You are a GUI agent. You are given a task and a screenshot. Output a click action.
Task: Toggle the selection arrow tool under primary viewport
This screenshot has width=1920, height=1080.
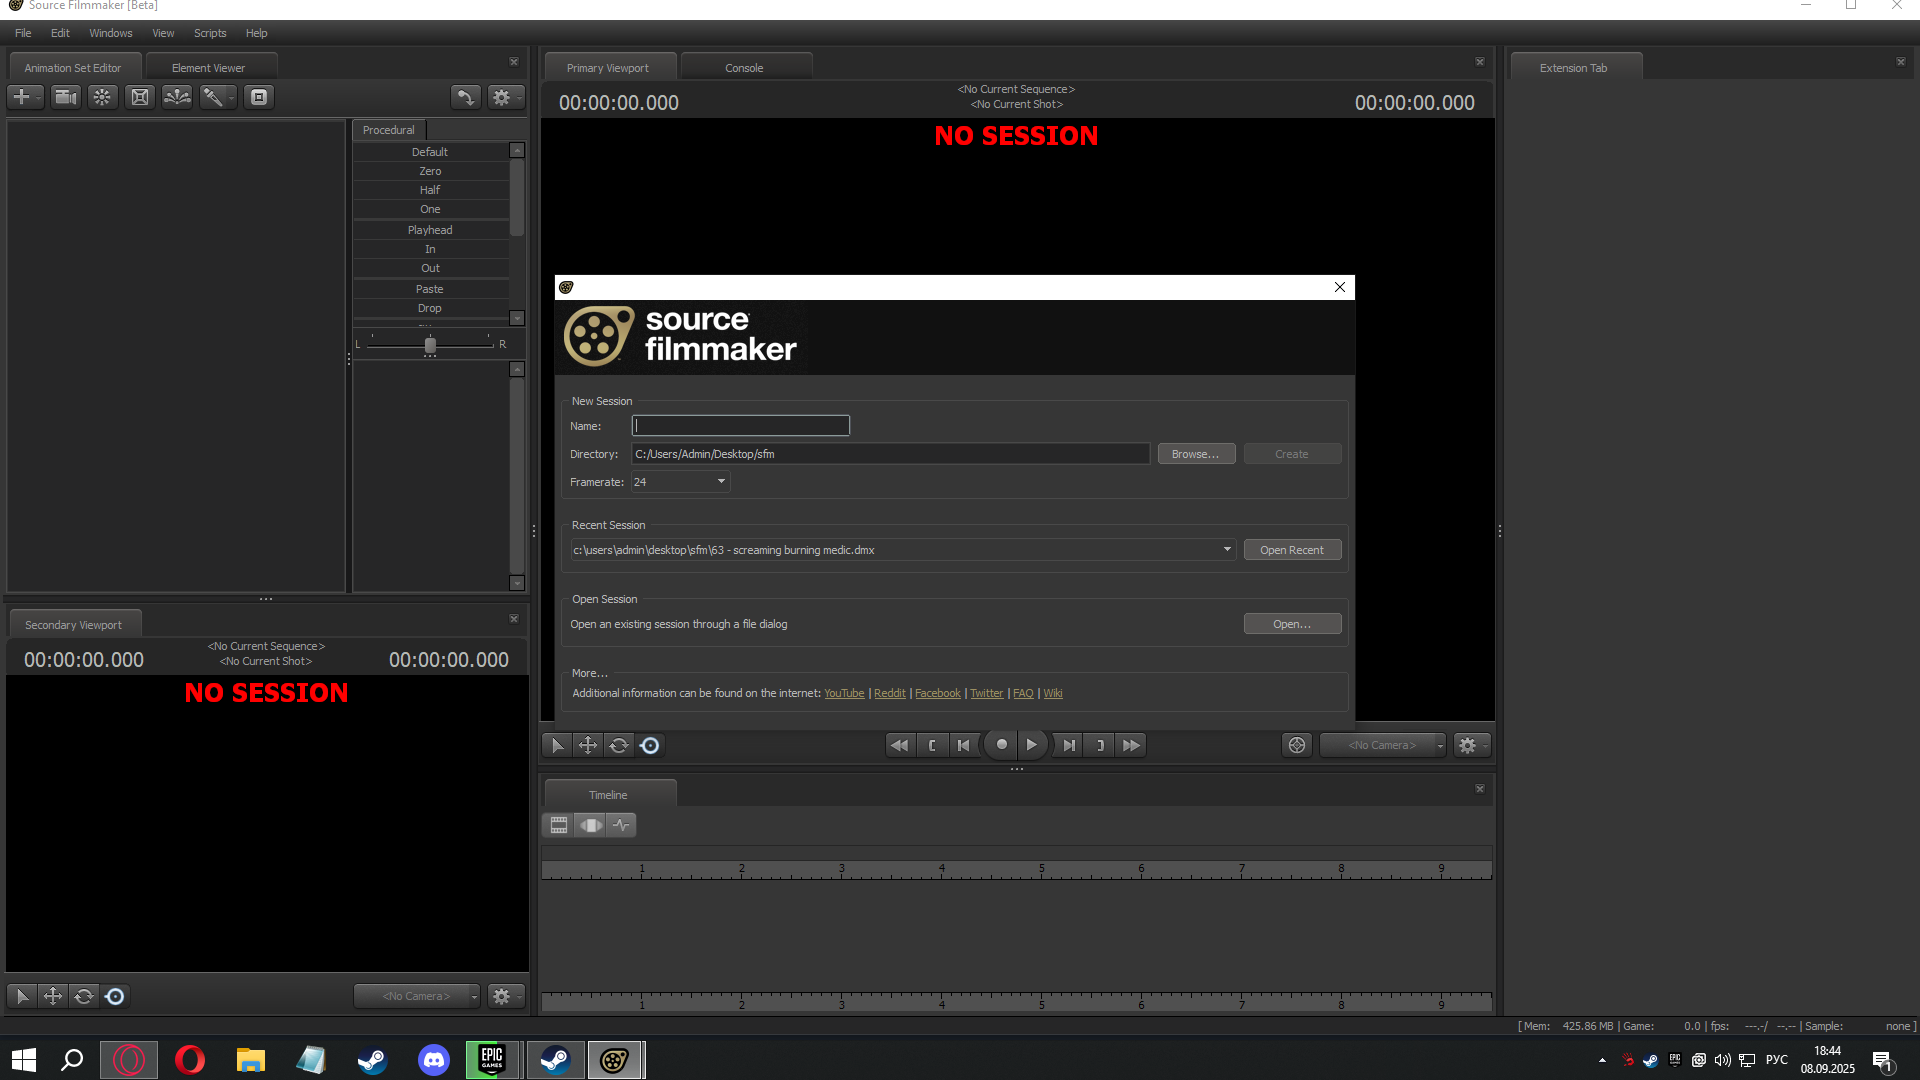tap(557, 745)
